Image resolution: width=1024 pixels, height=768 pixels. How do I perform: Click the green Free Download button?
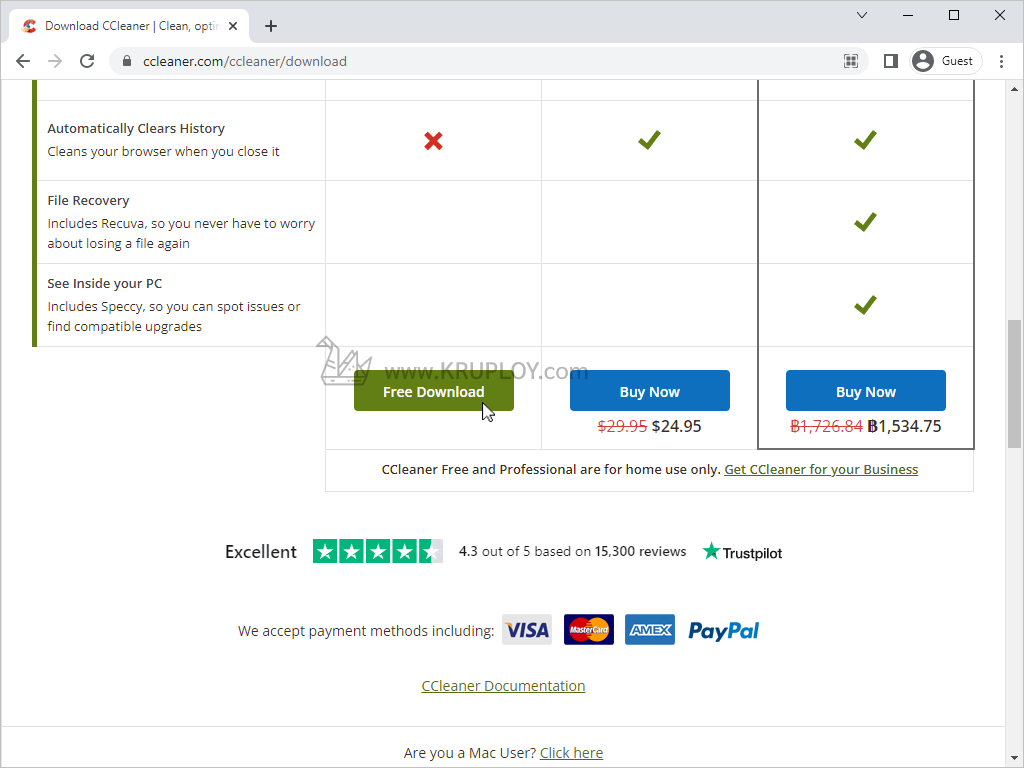click(434, 391)
